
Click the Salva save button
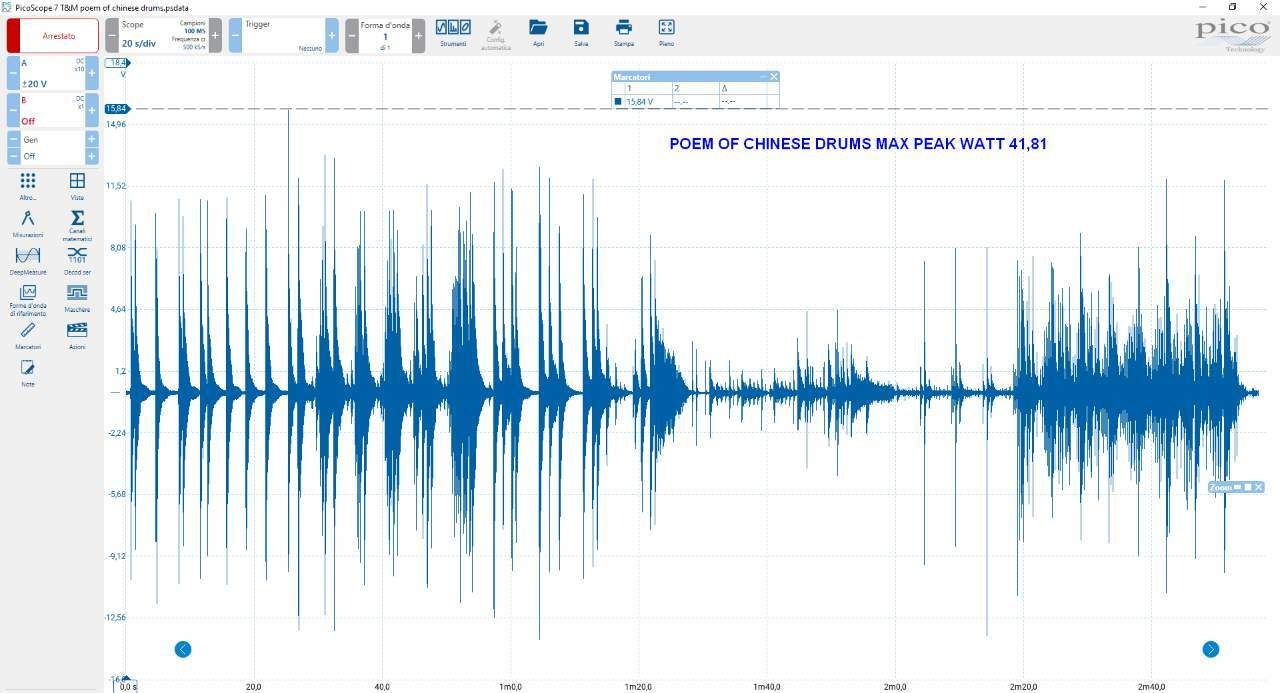(581, 32)
